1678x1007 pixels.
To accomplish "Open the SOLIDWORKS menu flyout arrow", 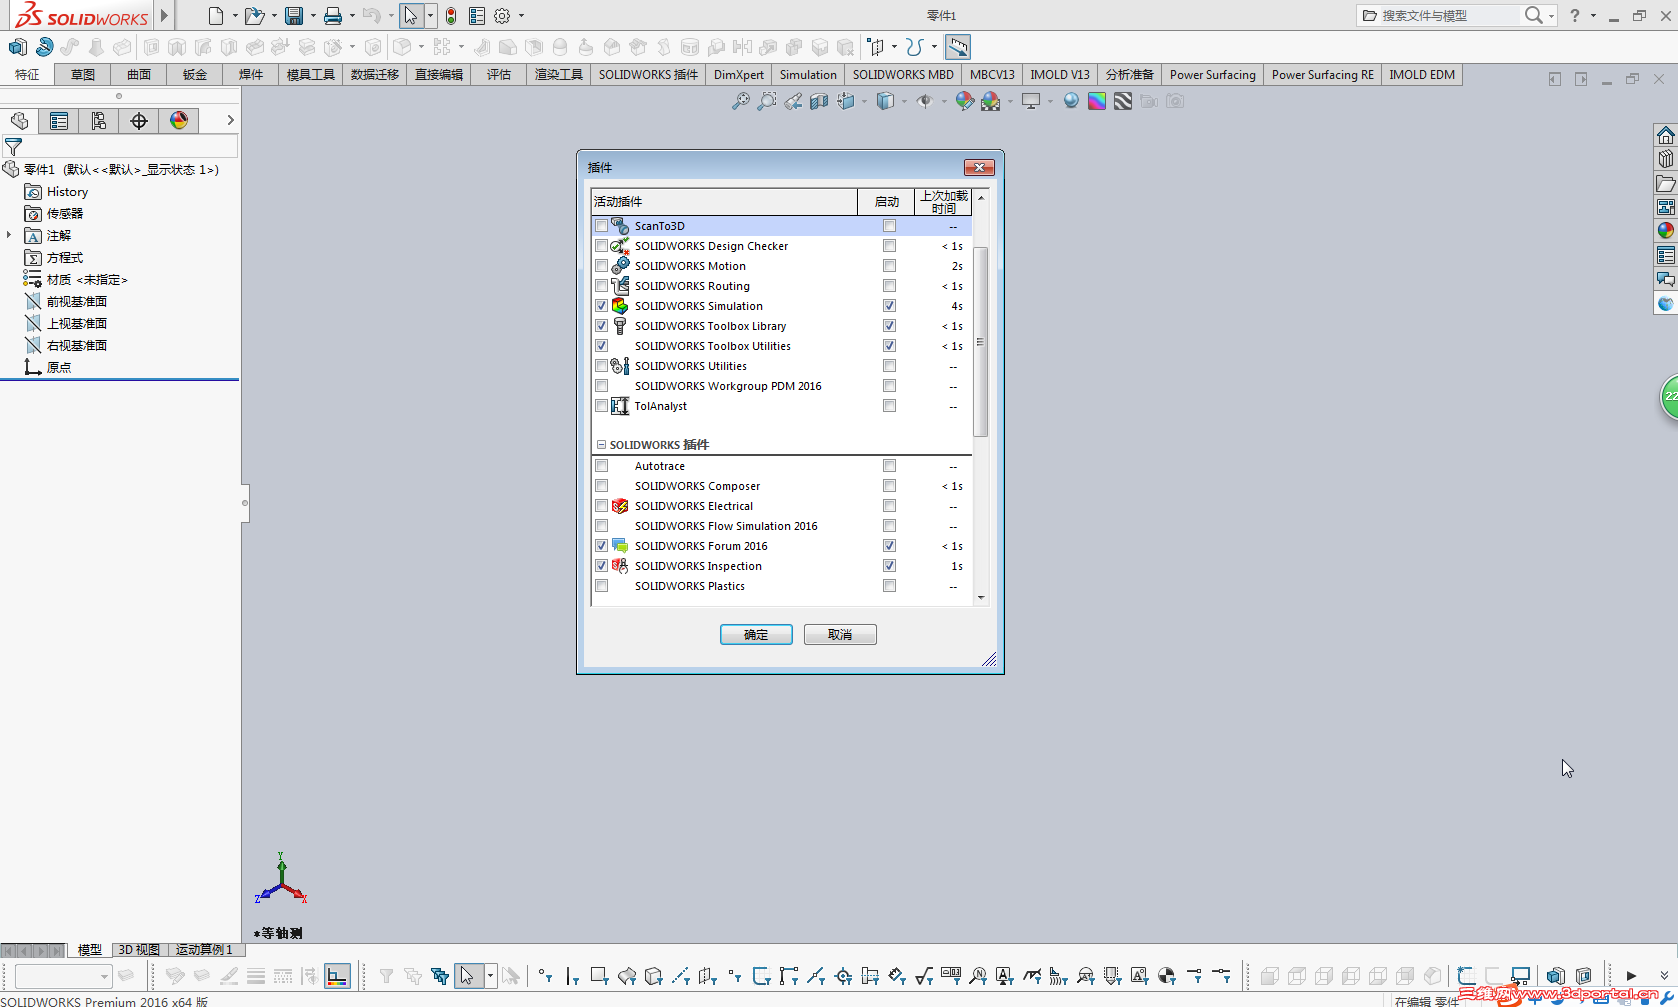I will click(164, 15).
